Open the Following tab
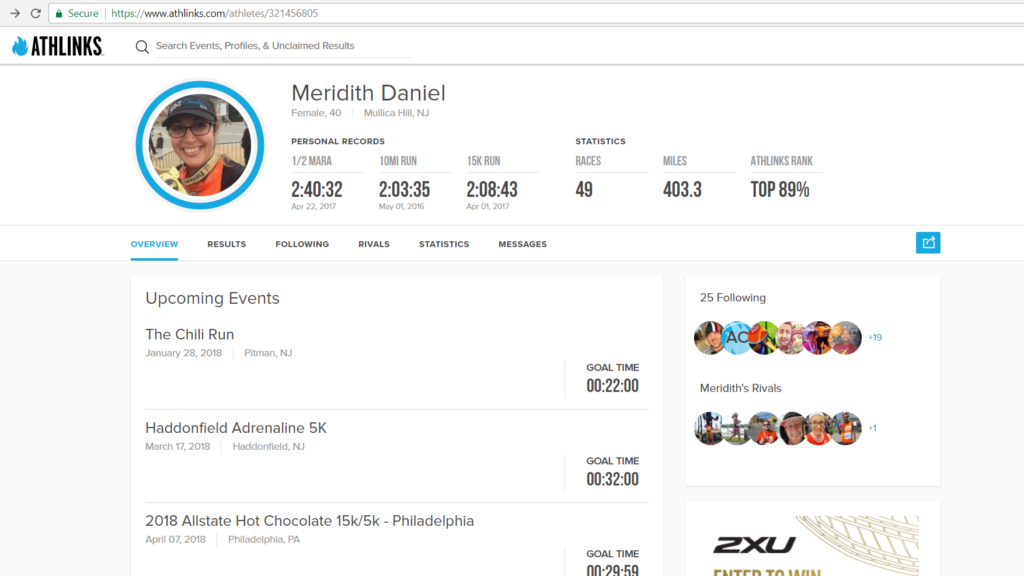 coord(302,244)
